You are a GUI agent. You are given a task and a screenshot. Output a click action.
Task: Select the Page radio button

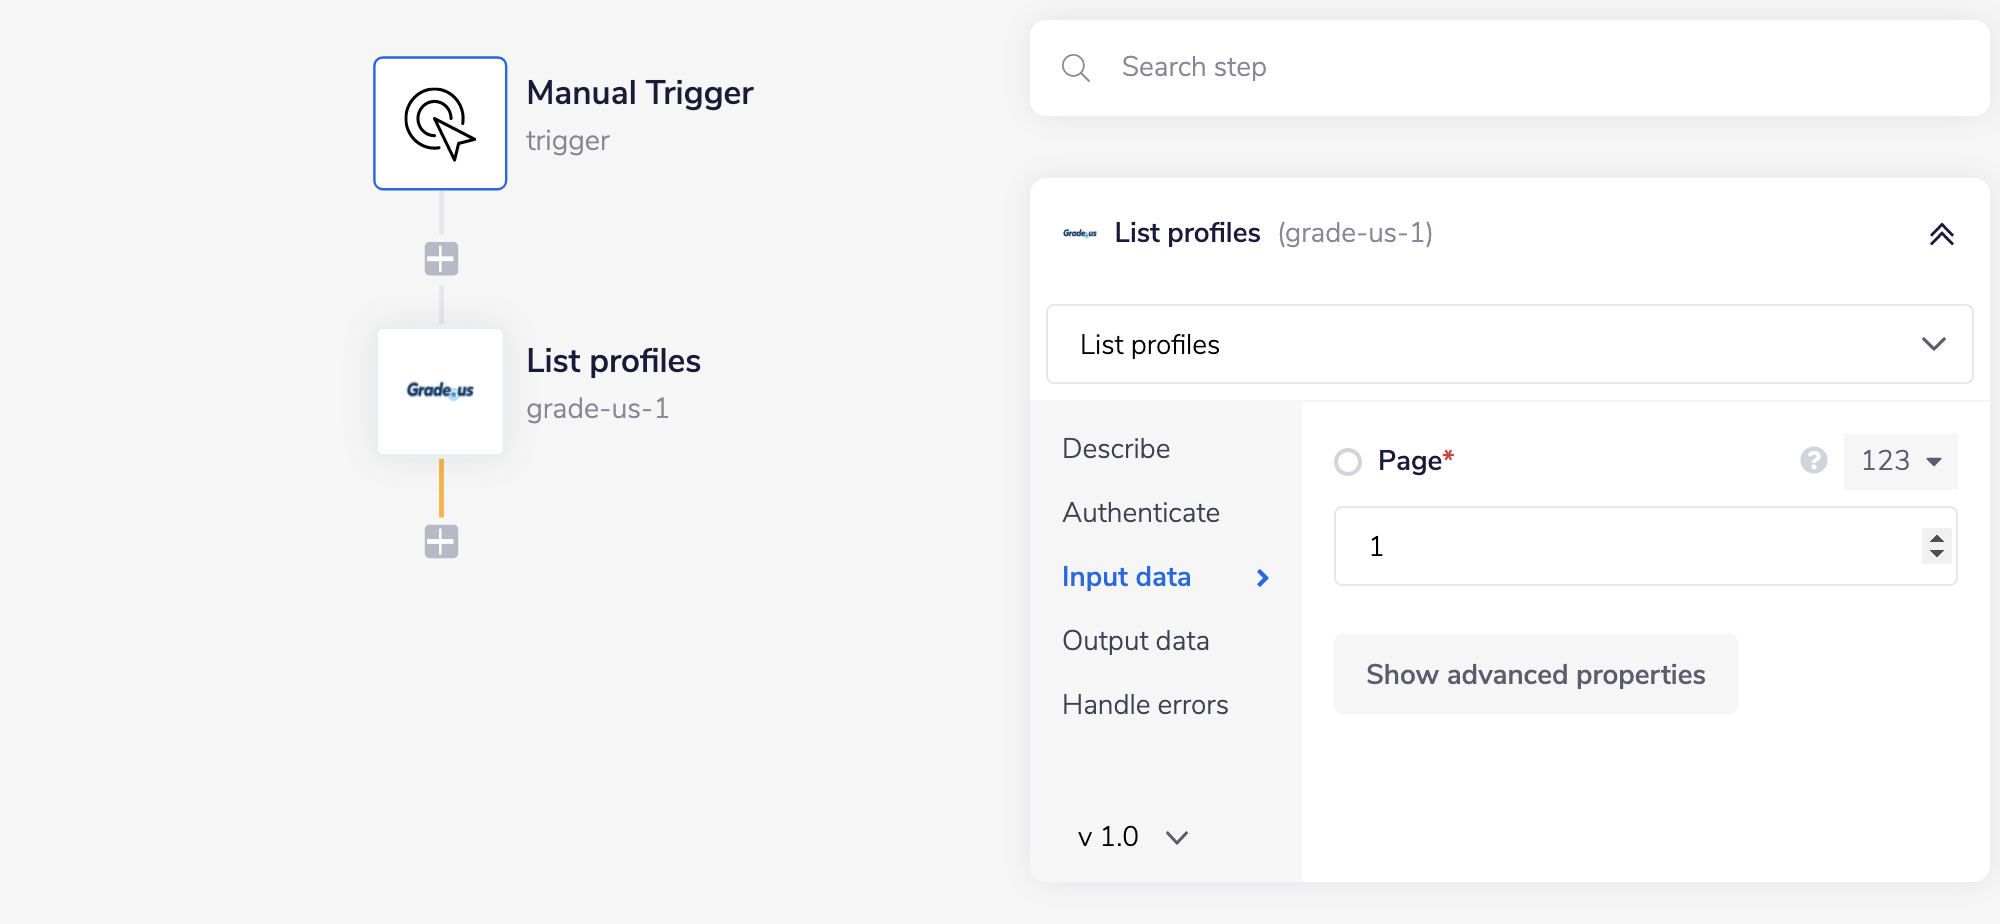point(1348,461)
